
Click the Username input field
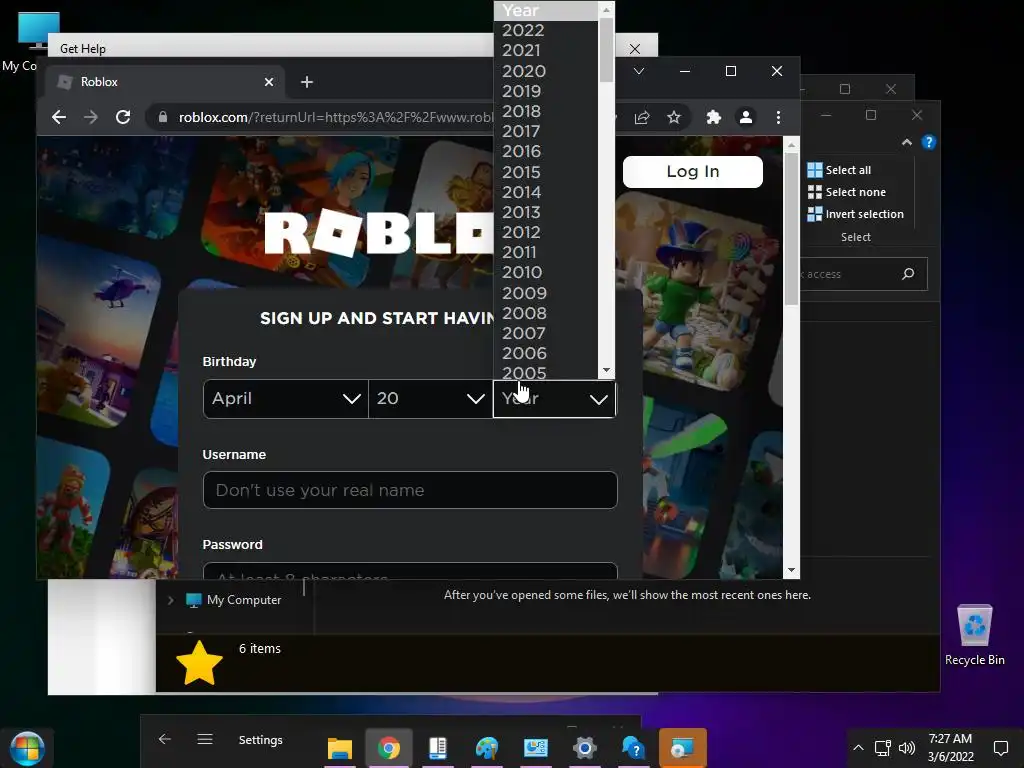point(410,490)
